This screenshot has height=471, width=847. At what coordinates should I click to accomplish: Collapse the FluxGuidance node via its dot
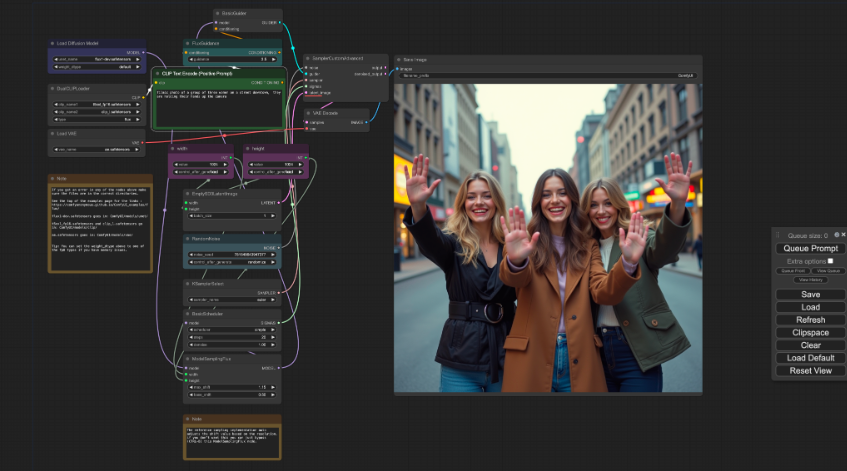[x=187, y=43]
